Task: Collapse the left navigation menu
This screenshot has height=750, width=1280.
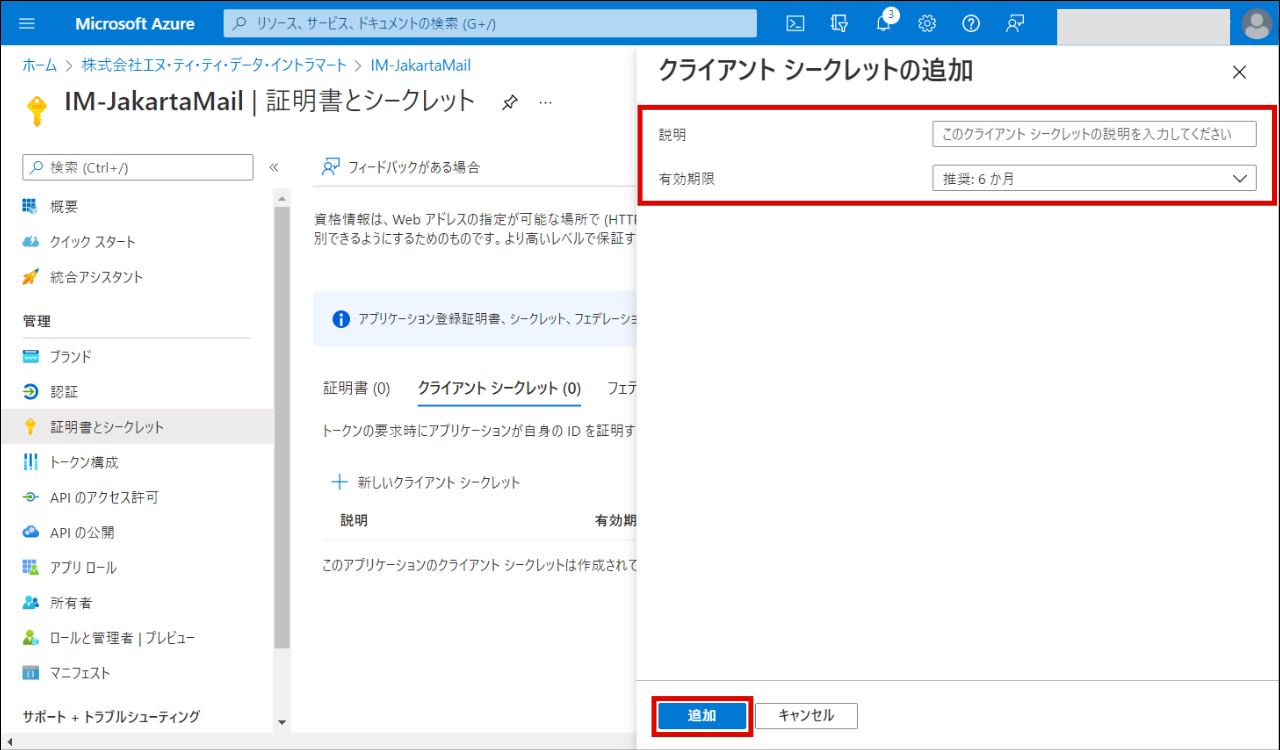Action: (x=274, y=167)
